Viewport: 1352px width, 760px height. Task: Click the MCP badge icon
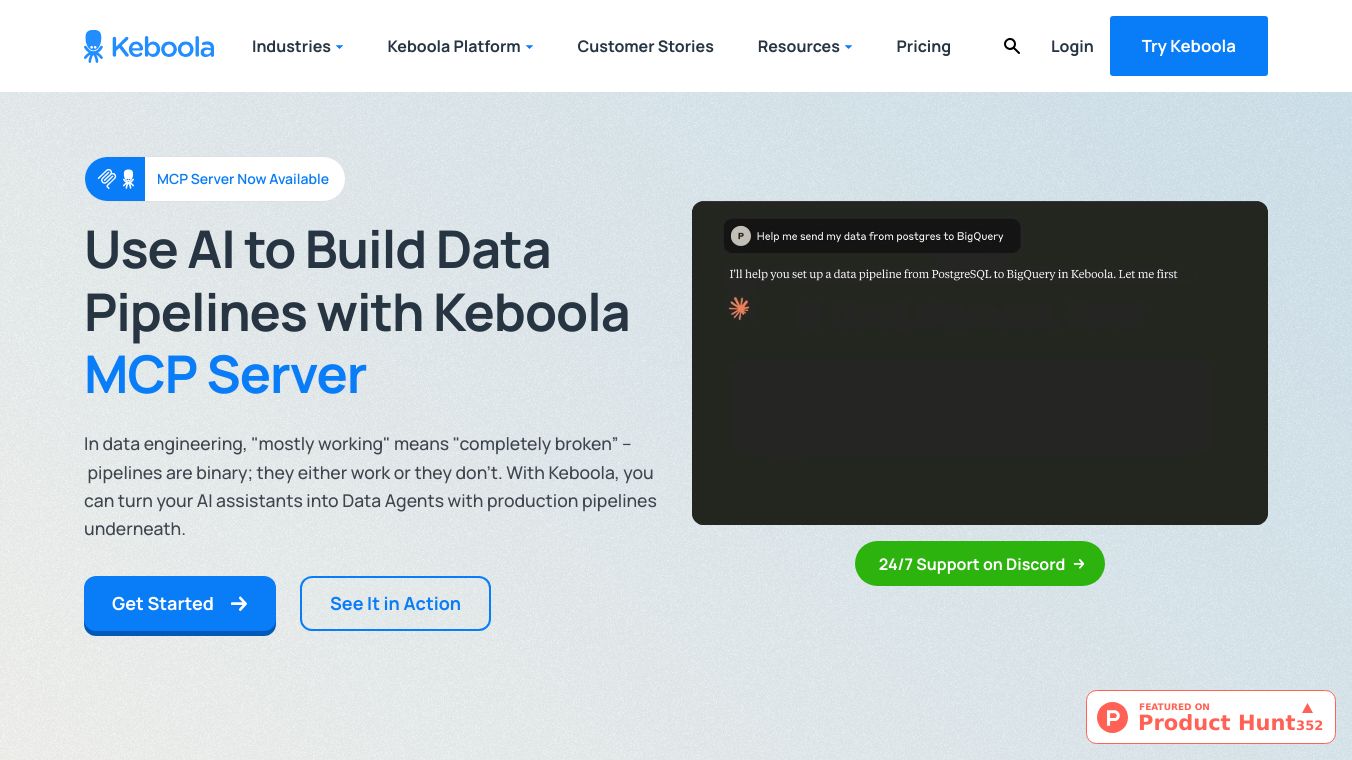coord(116,179)
